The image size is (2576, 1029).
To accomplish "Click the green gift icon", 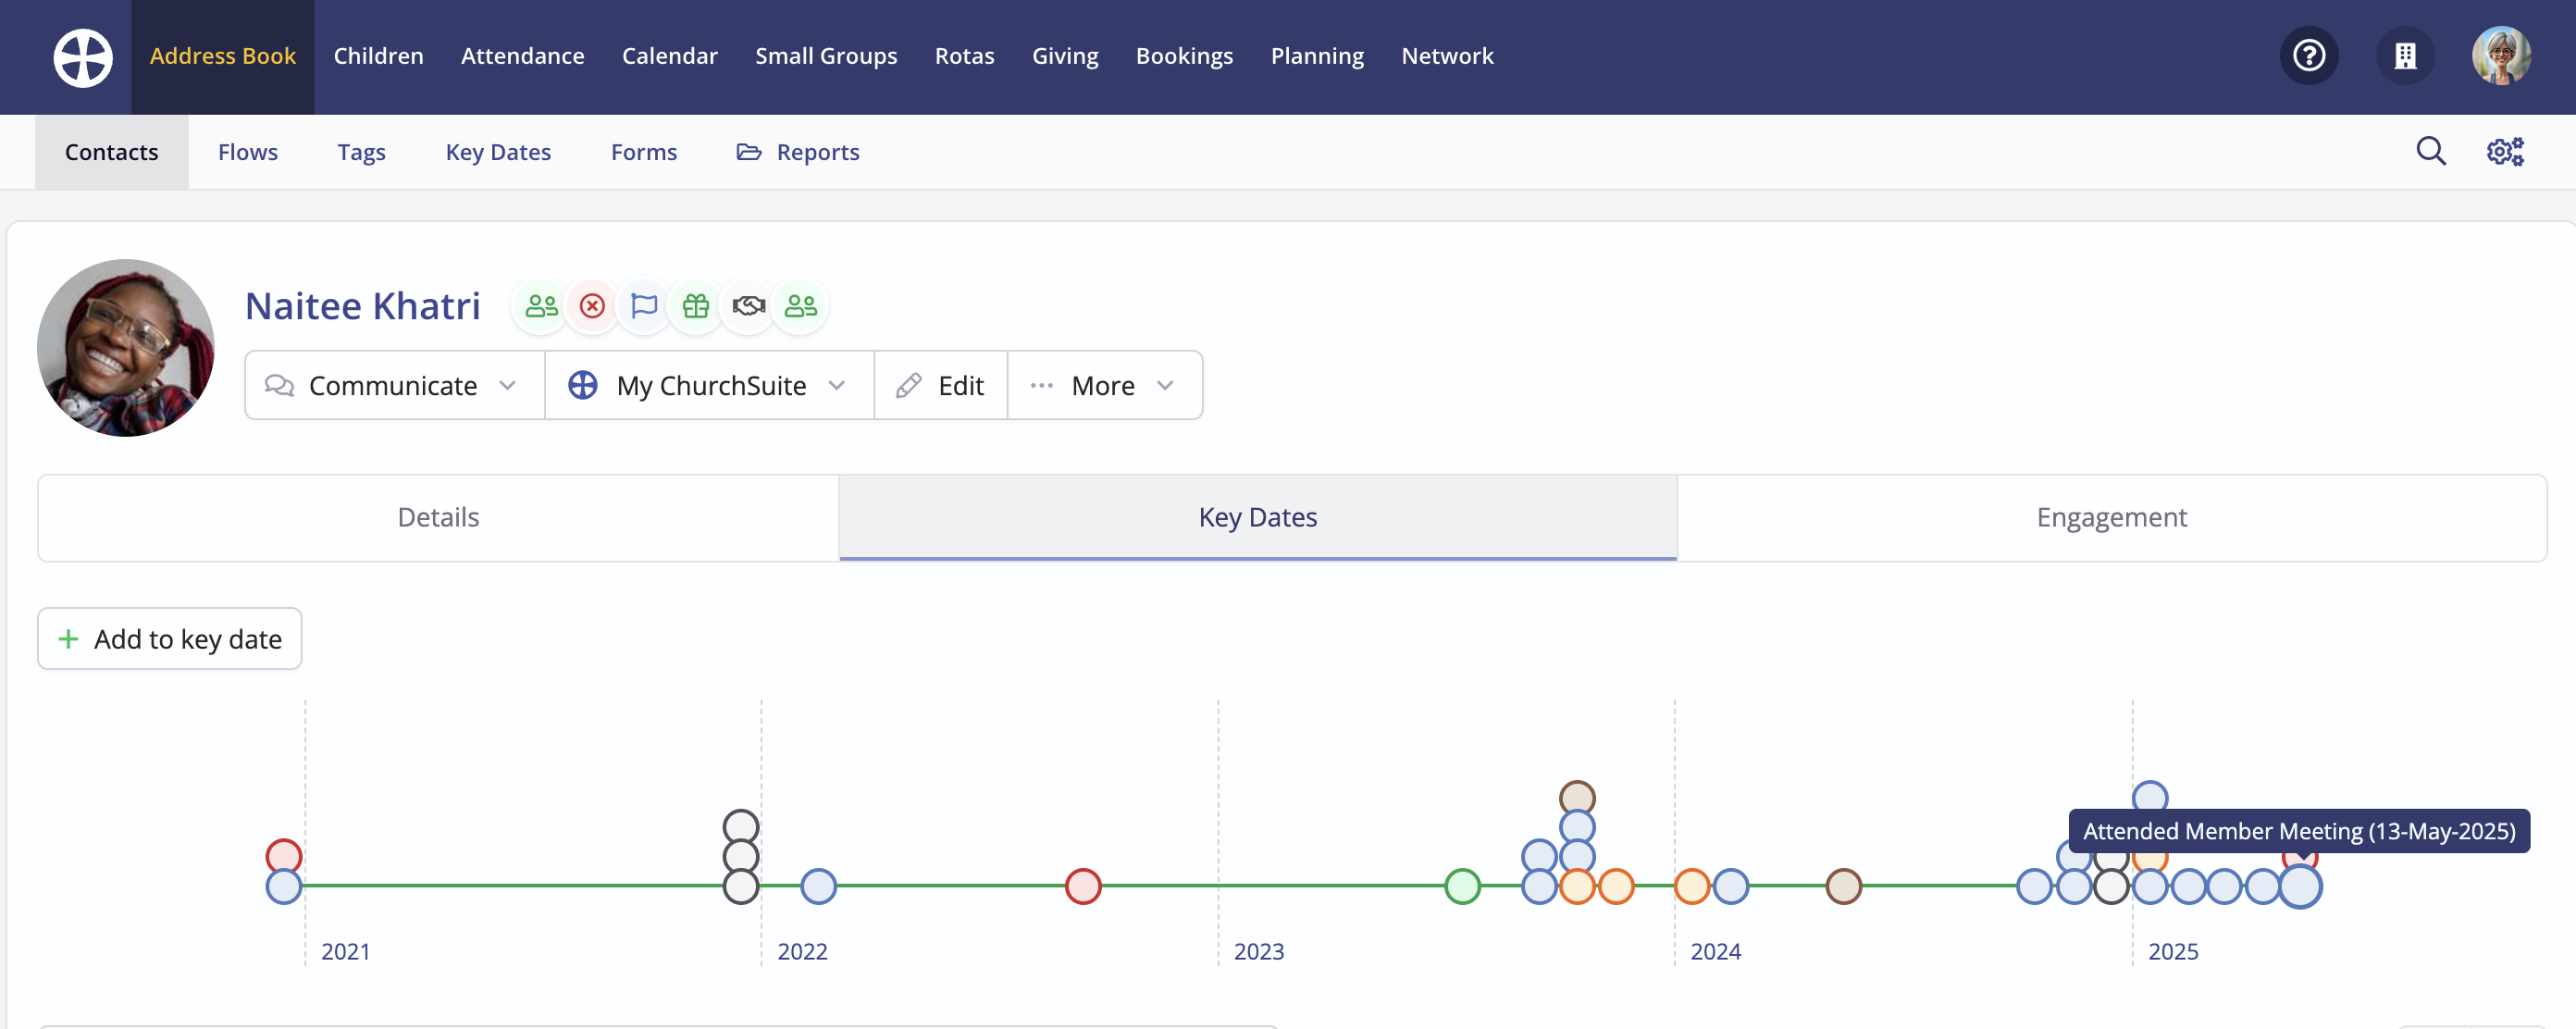I will [696, 306].
